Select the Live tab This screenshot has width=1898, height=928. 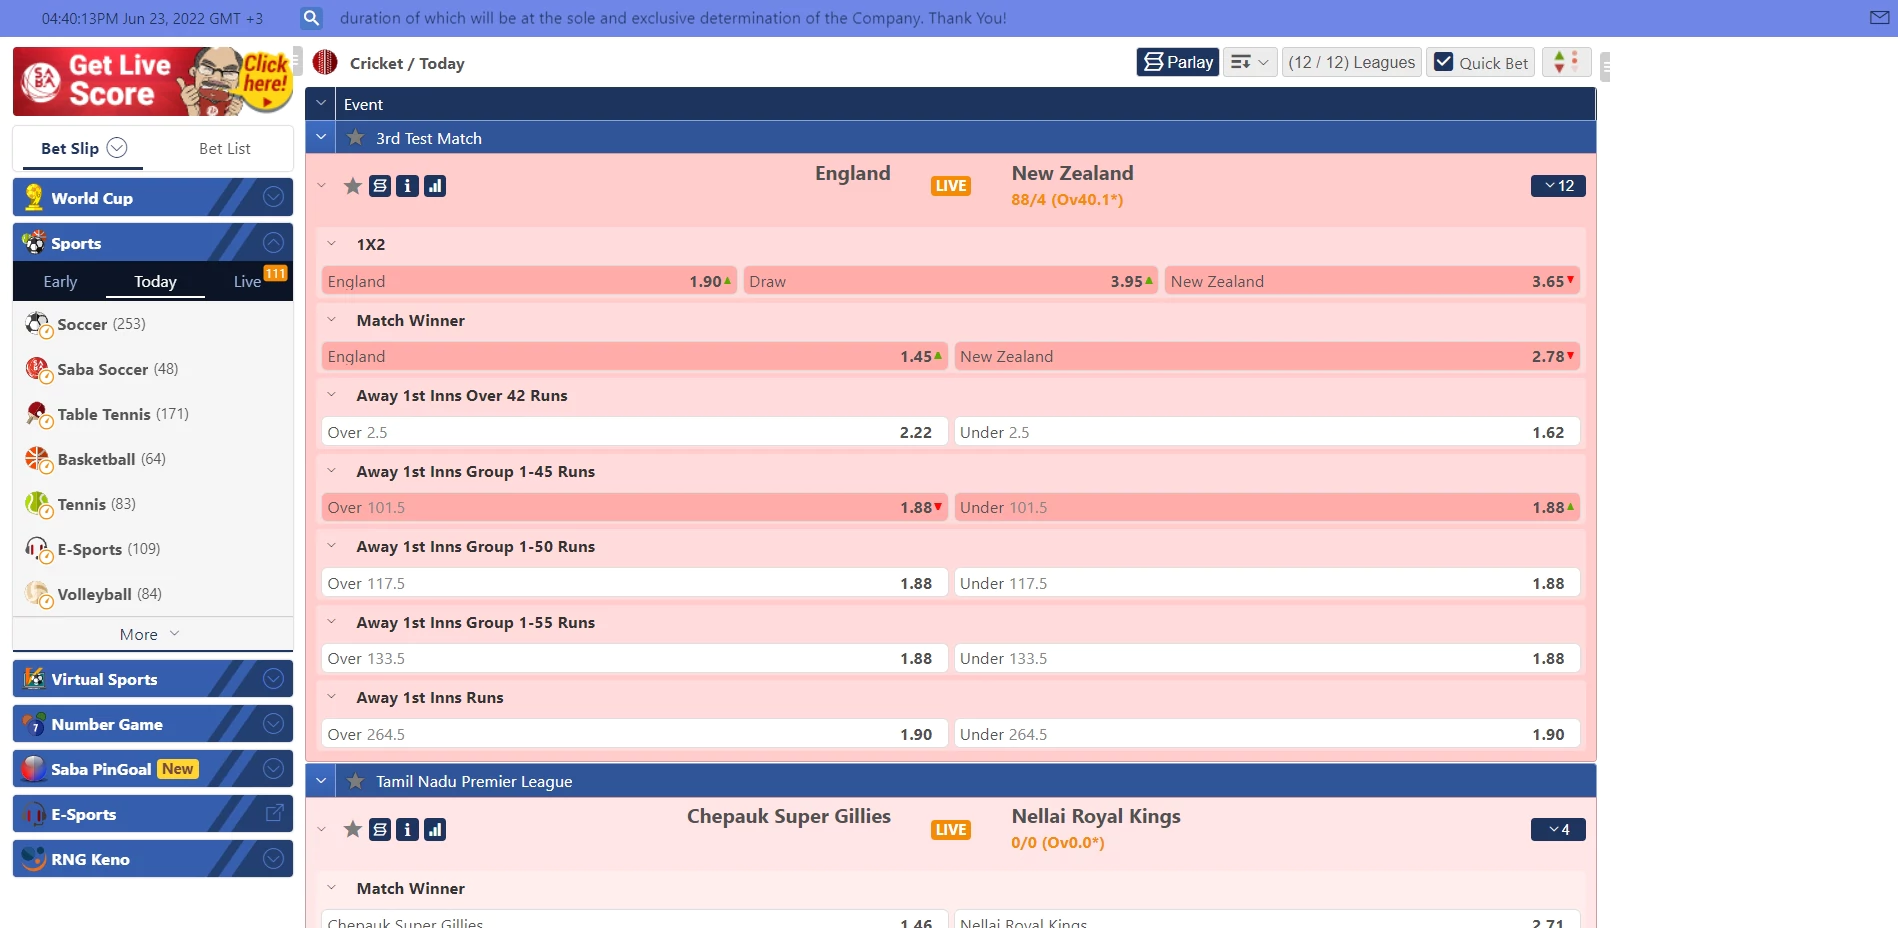247,282
